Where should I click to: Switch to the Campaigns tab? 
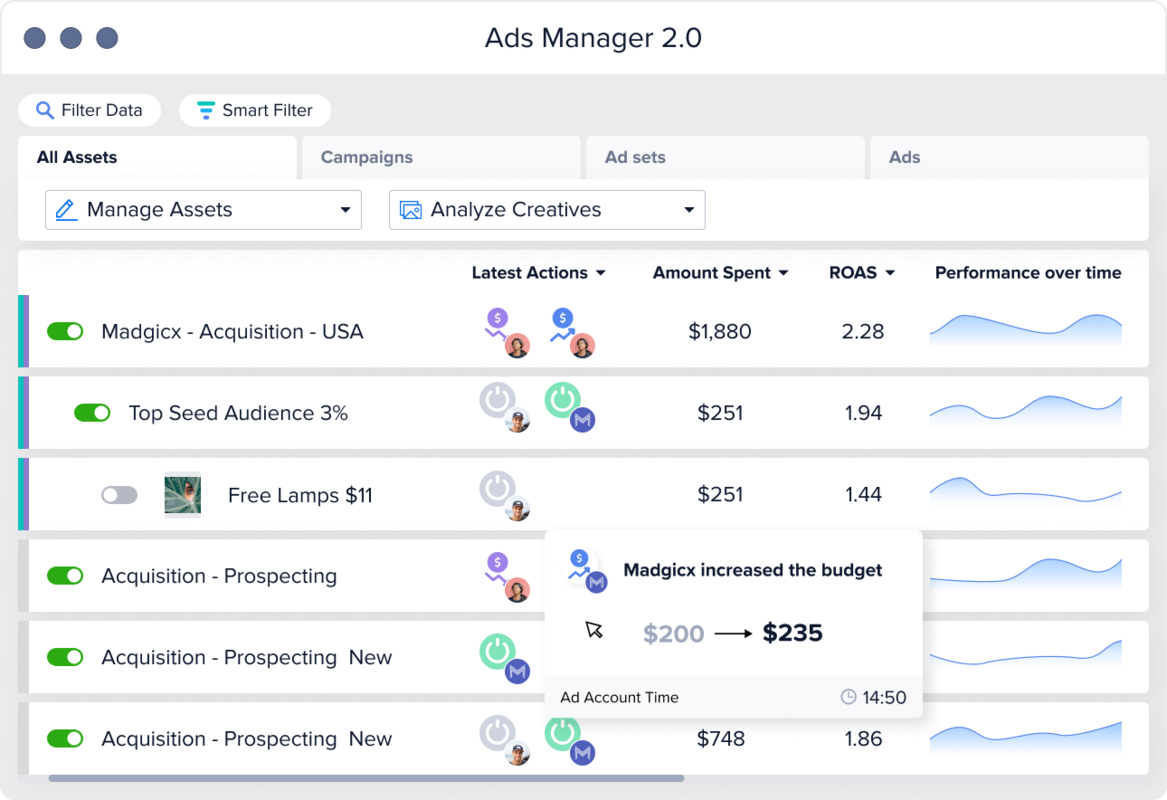tap(367, 157)
